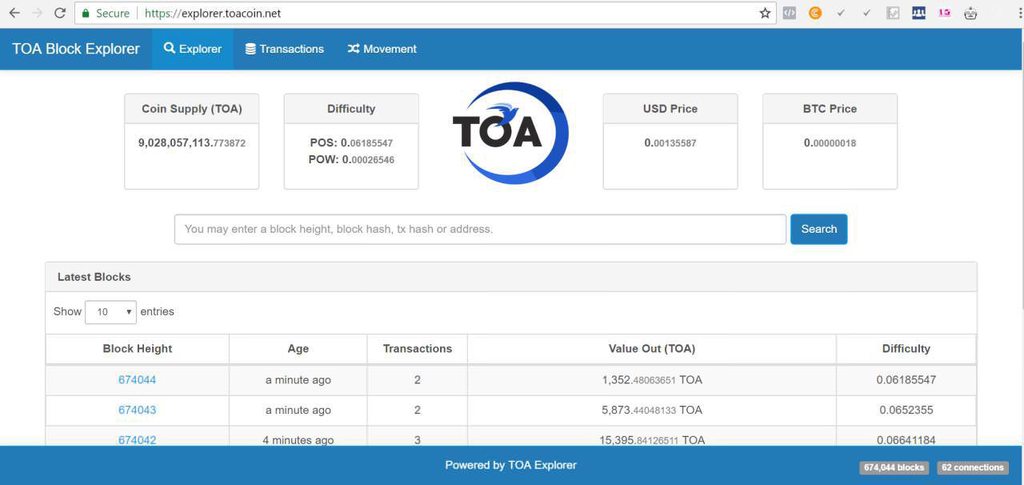Screen dimensions: 1024x485
Task: Sort by Age column header
Action: tap(298, 349)
